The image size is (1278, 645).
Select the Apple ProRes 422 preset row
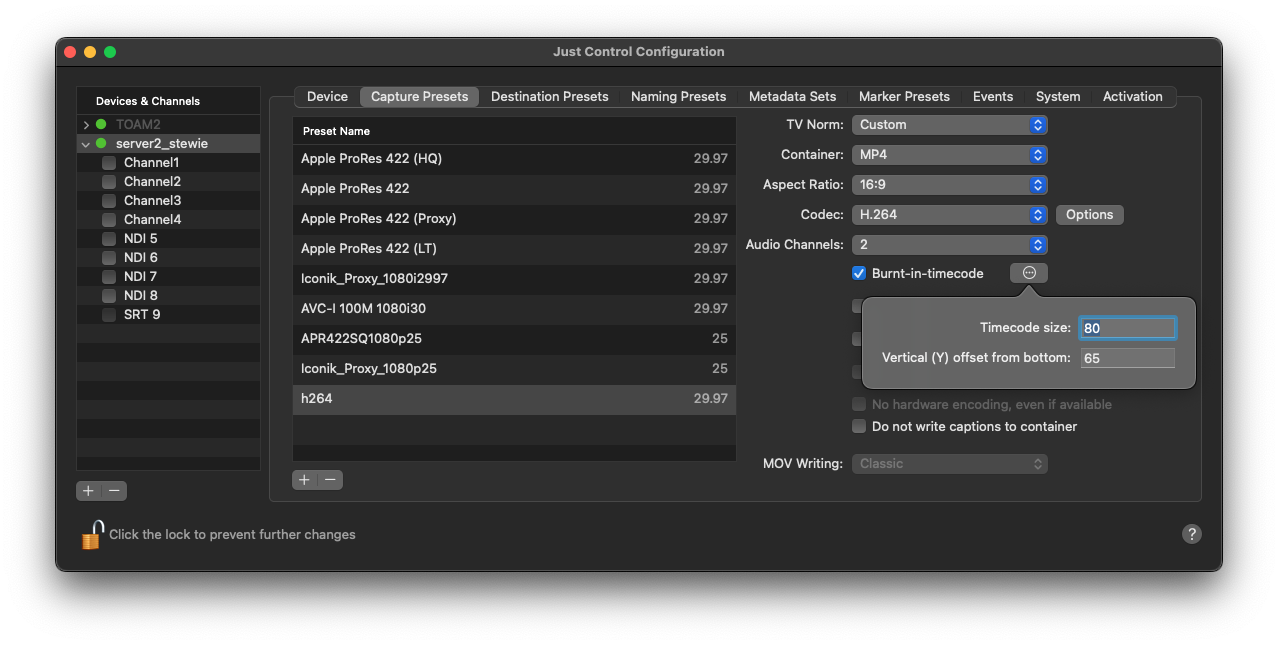[x=514, y=189]
